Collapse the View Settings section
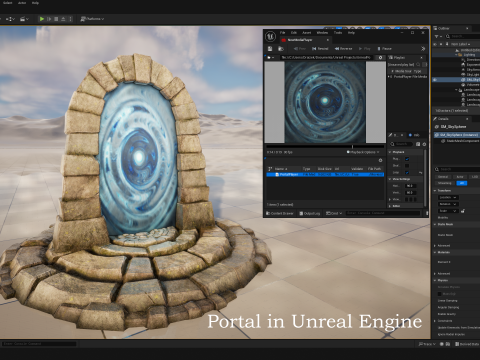This screenshot has width=480, height=360. 390,179
